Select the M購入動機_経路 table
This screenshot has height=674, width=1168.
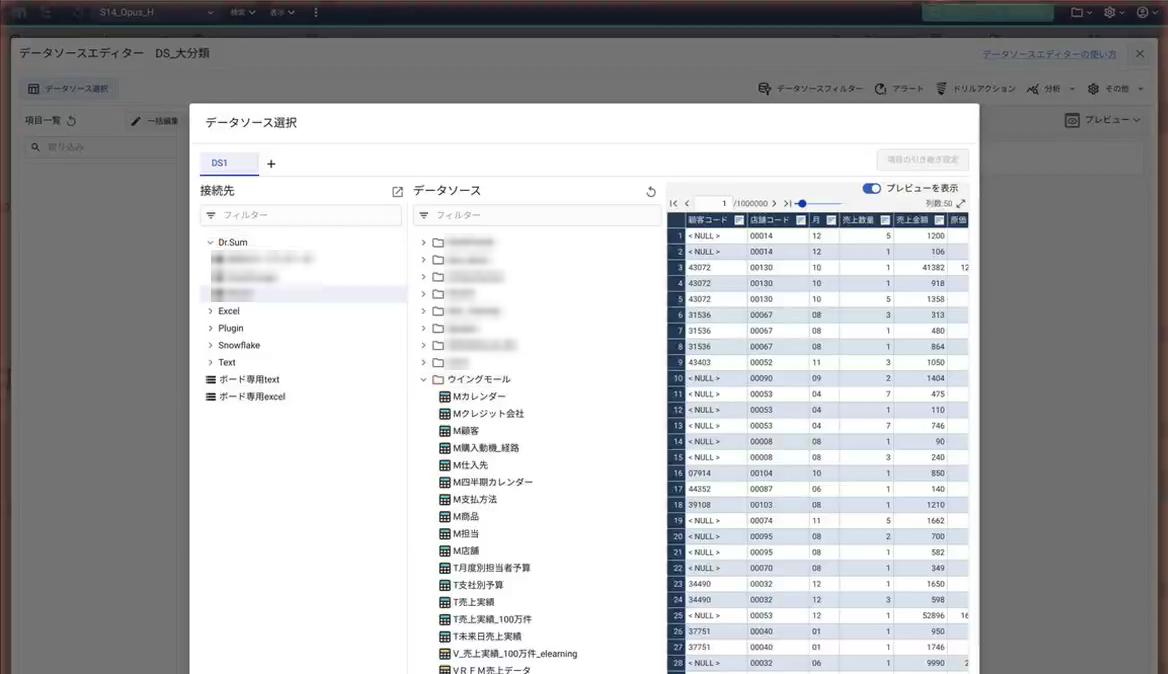[486, 448]
